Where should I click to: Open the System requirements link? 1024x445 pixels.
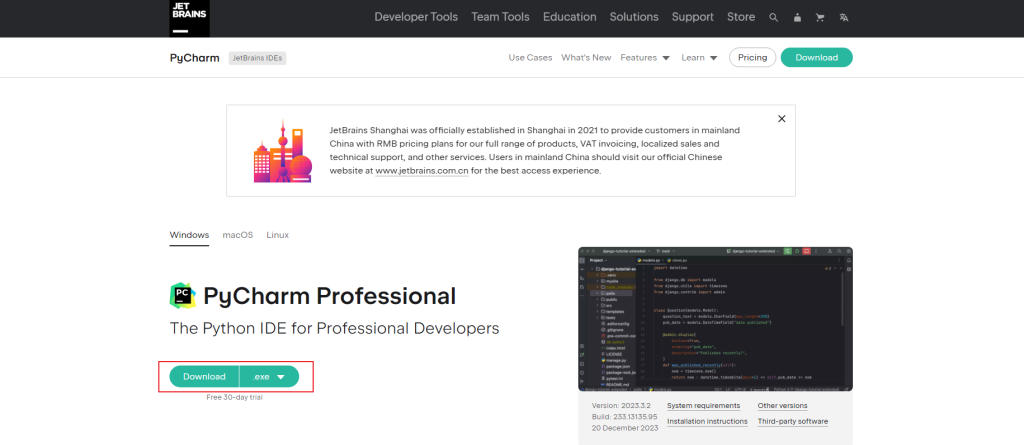pos(703,405)
